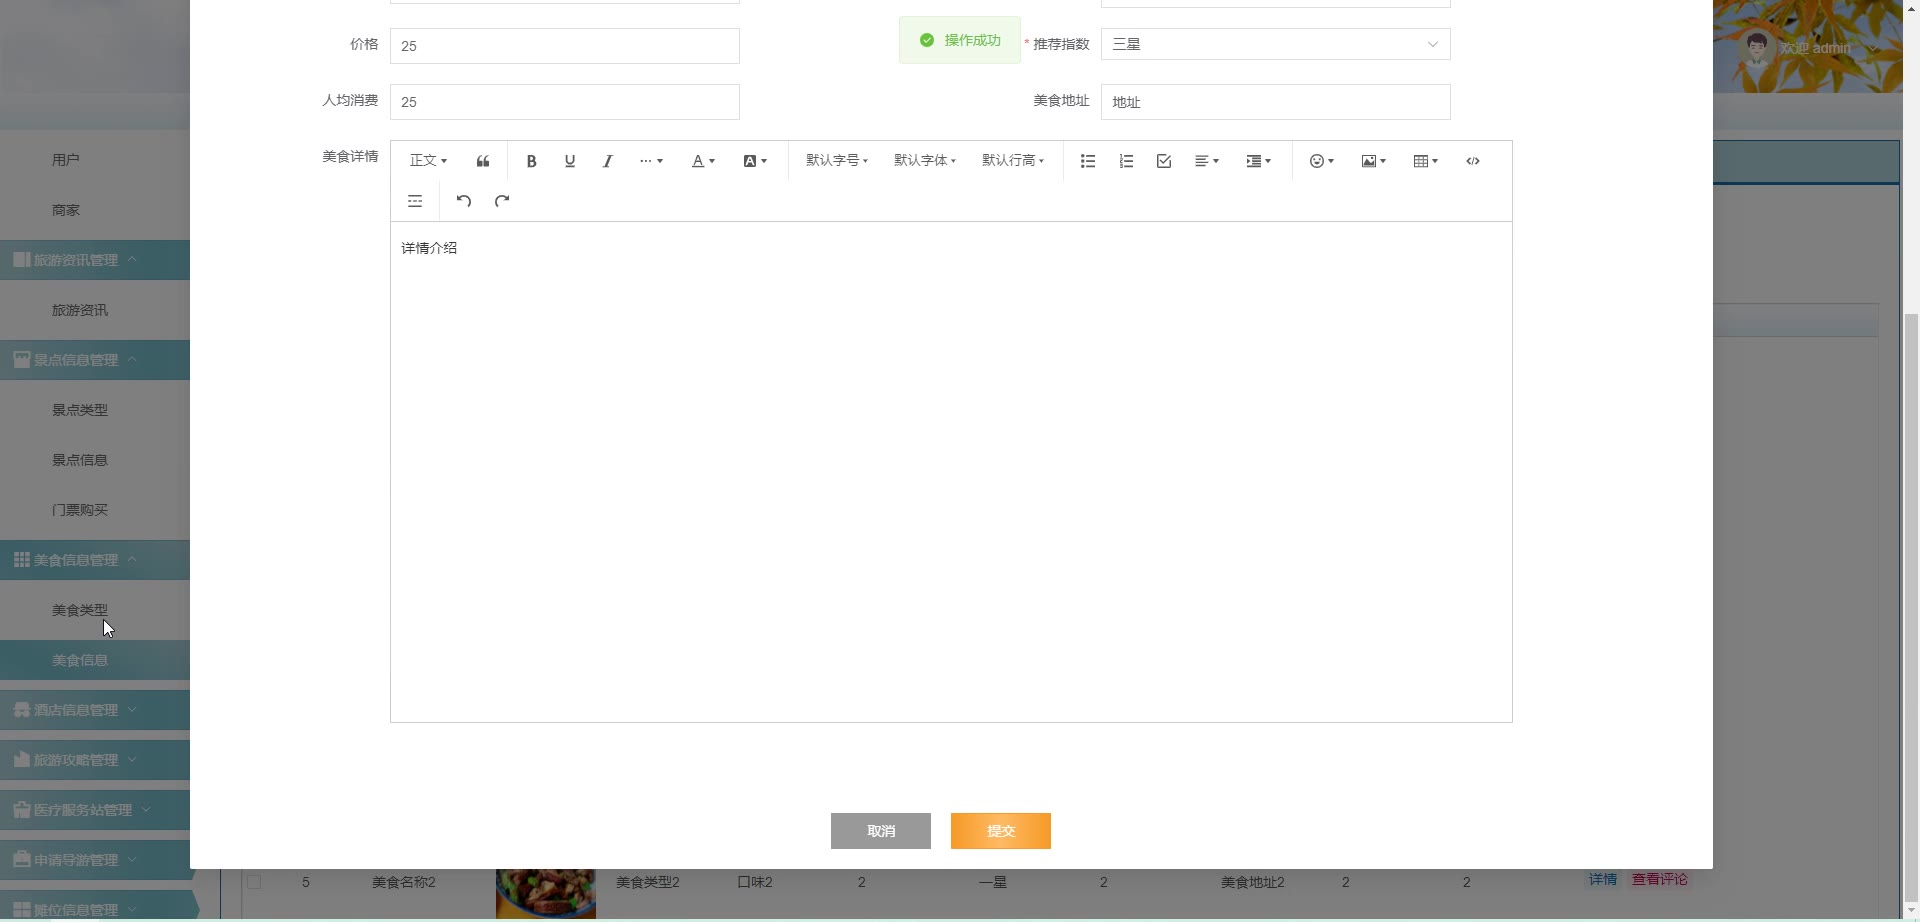
Task: Collapse the 美食信息管理 sidebar section
Action: tap(95, 560)
